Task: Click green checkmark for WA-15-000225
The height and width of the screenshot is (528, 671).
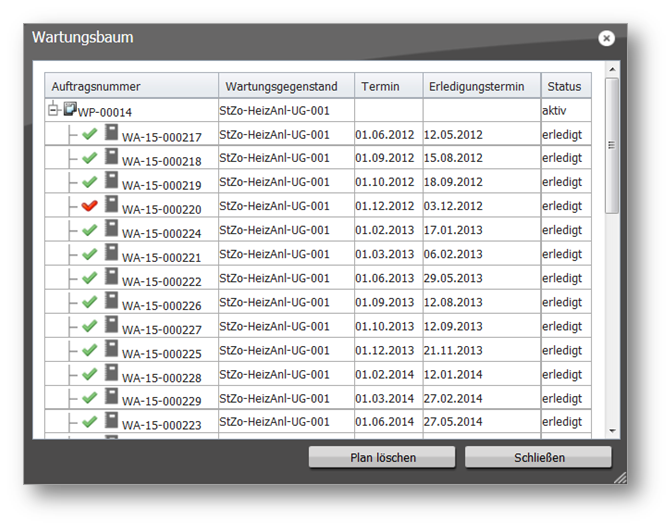Action: 89,350
